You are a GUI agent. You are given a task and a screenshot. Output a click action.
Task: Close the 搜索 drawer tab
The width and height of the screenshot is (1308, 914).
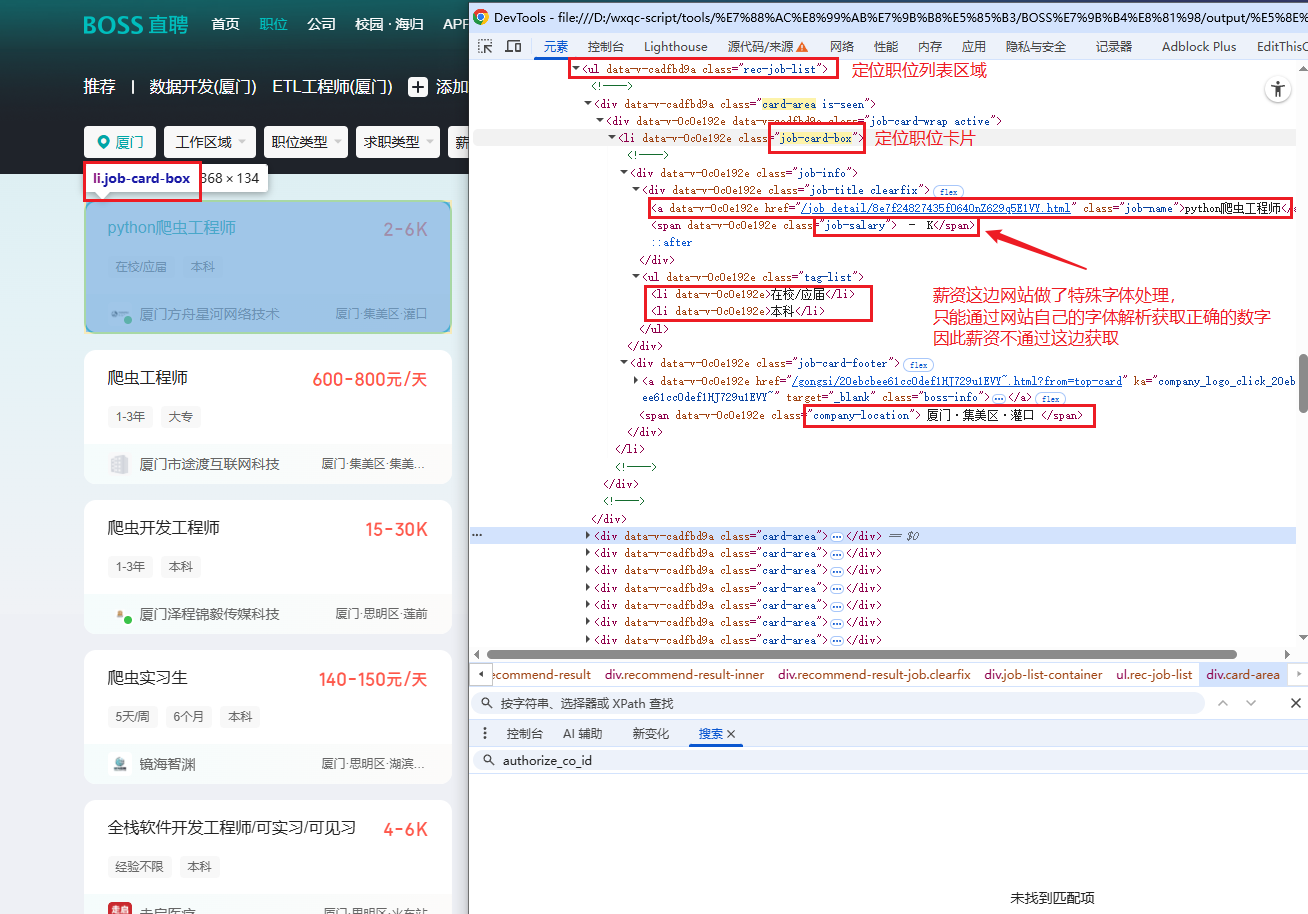coord(731,734)
